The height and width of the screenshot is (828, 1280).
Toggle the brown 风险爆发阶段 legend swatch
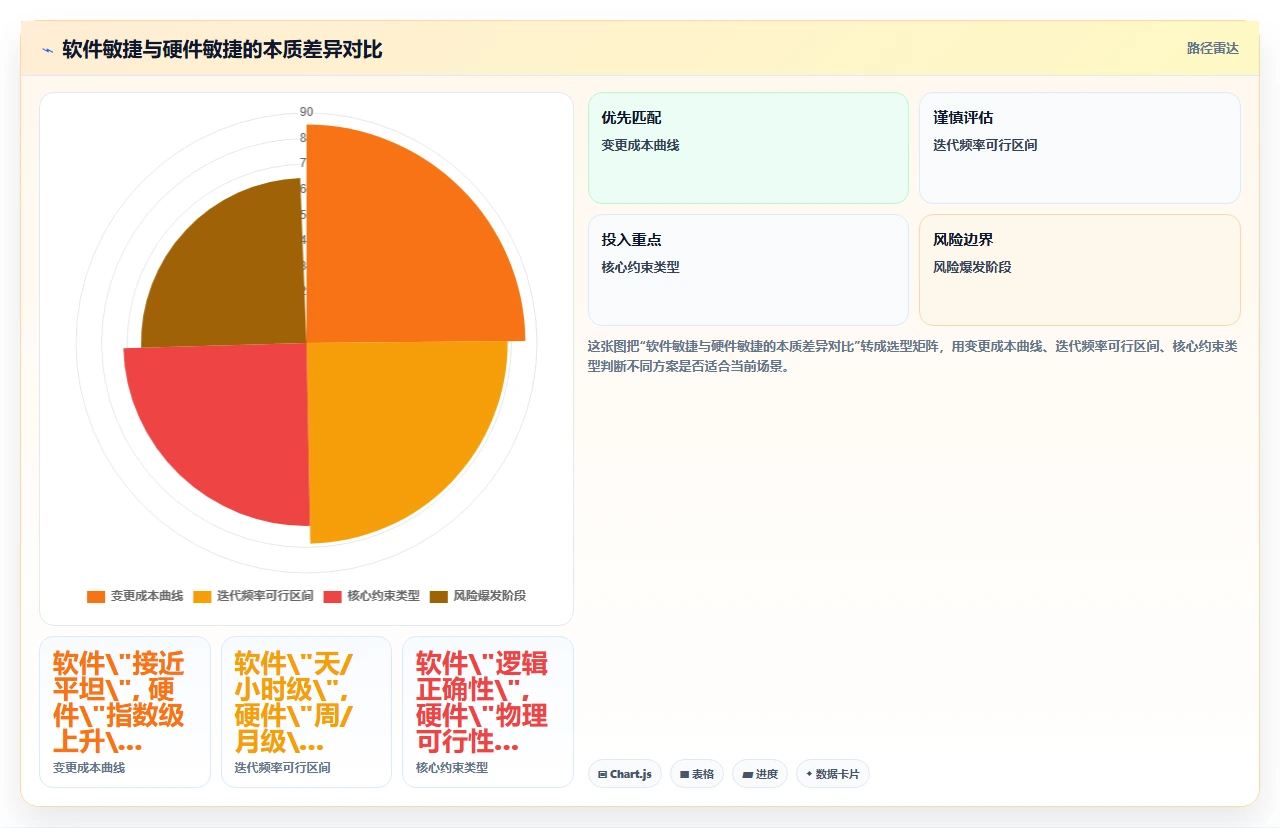[x=439, y=596]
